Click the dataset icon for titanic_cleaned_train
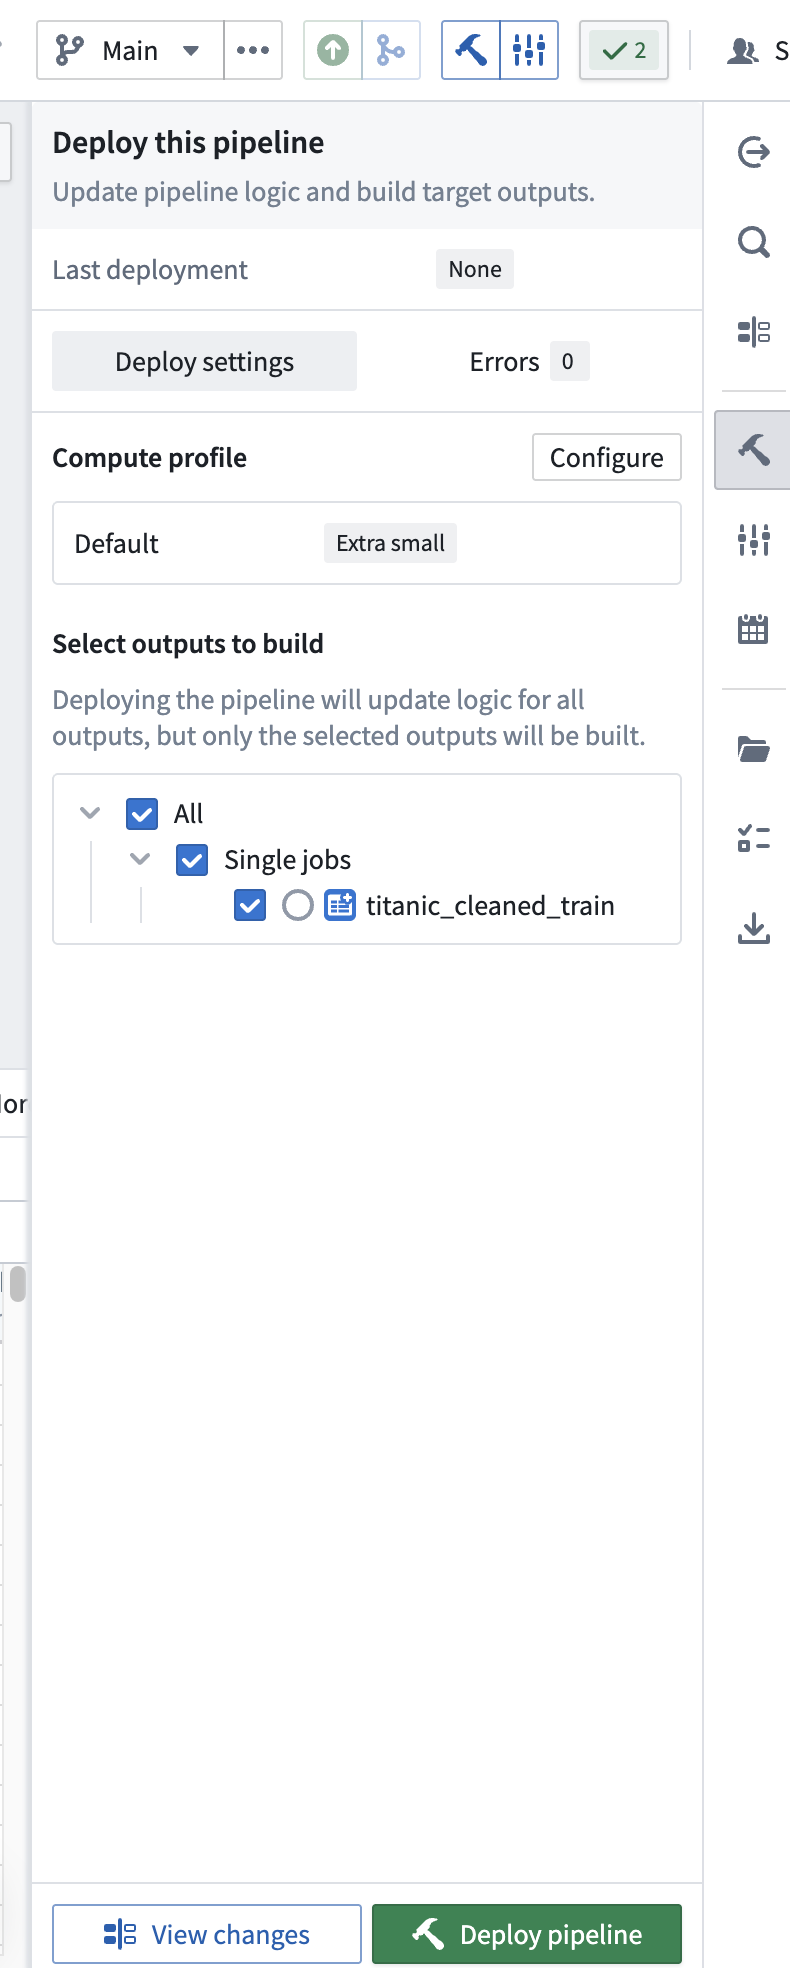The height and width of the screenshot is (1968, 790). pyautogui.click(x=340, y=905)
